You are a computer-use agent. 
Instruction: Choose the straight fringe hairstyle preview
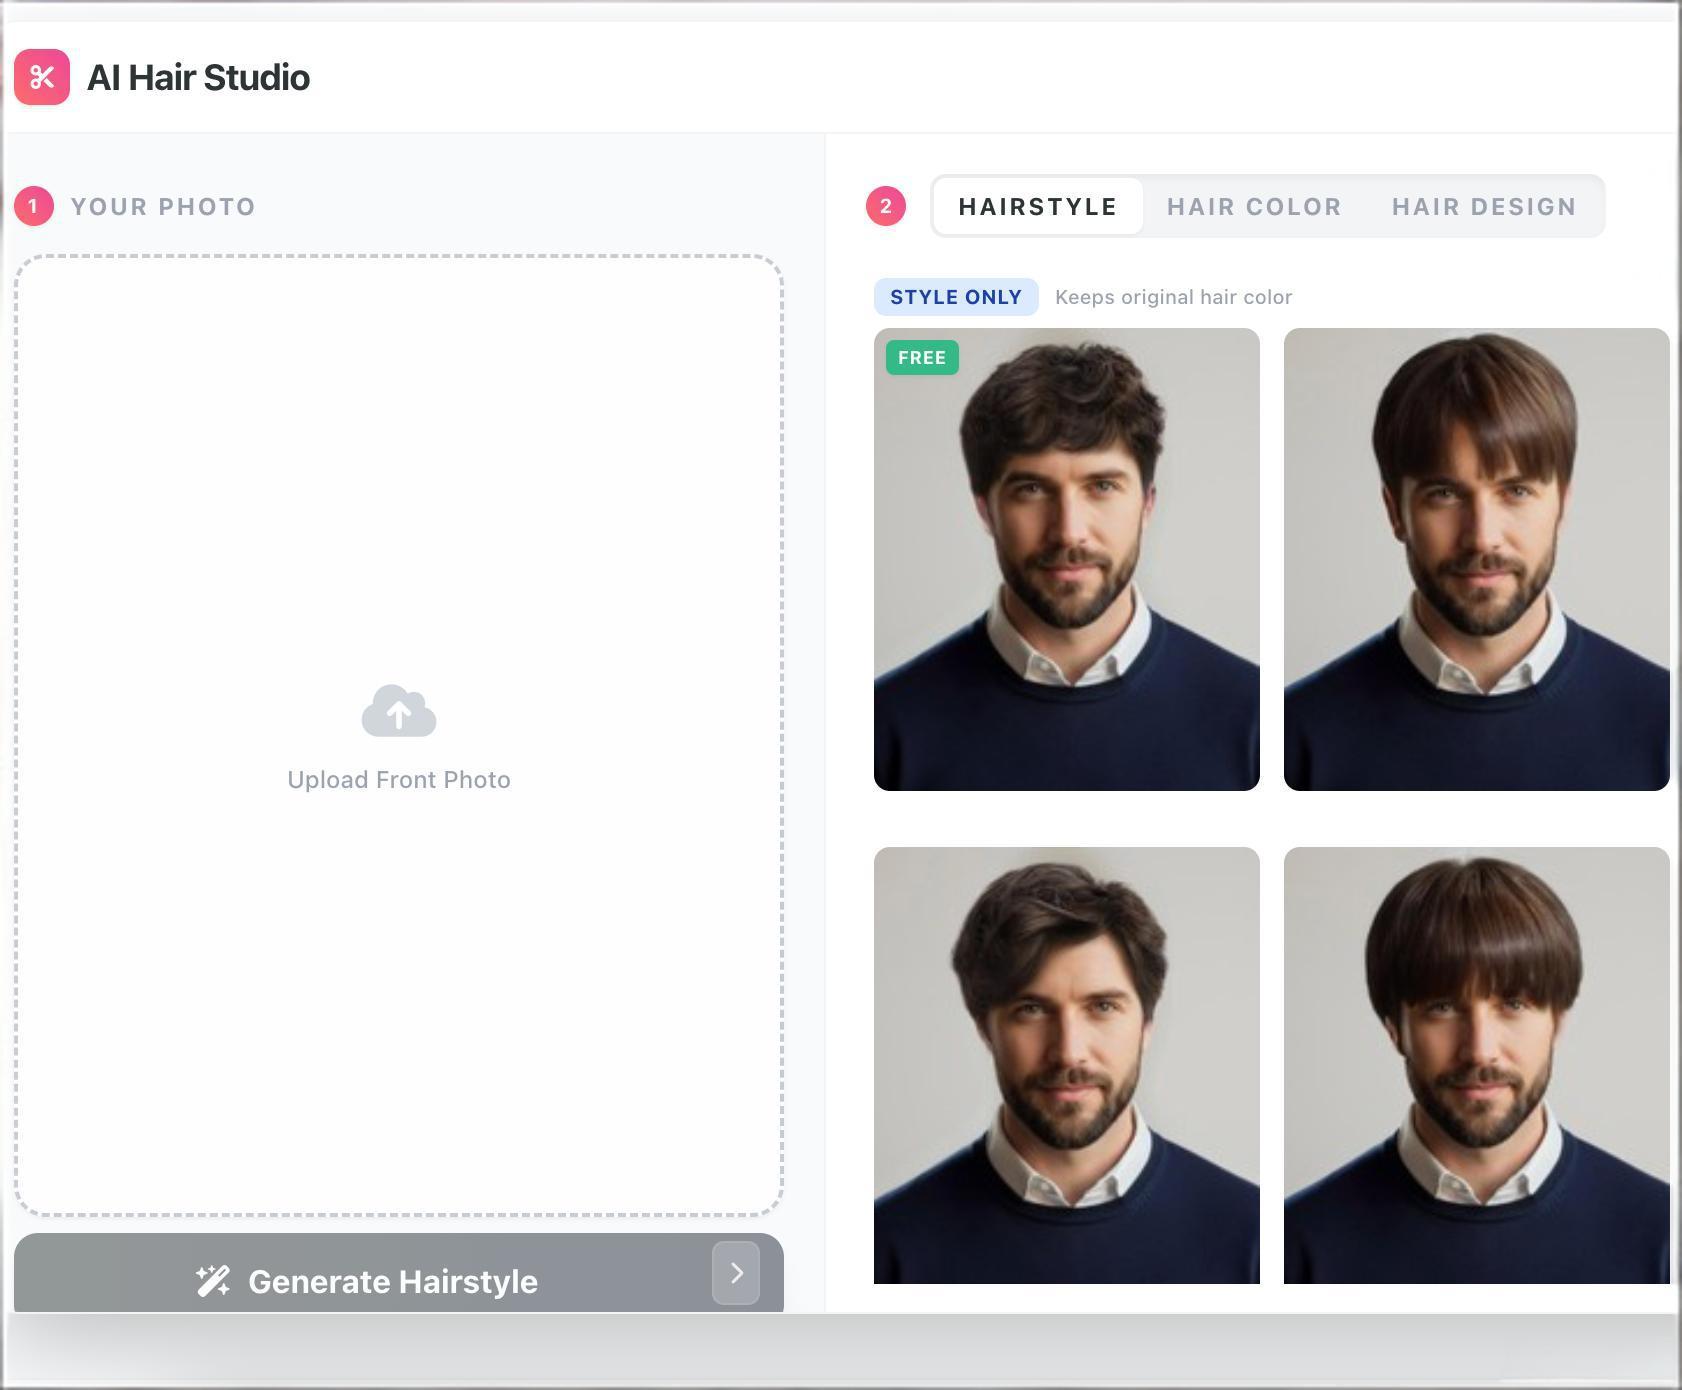(x=1476, y=560)
